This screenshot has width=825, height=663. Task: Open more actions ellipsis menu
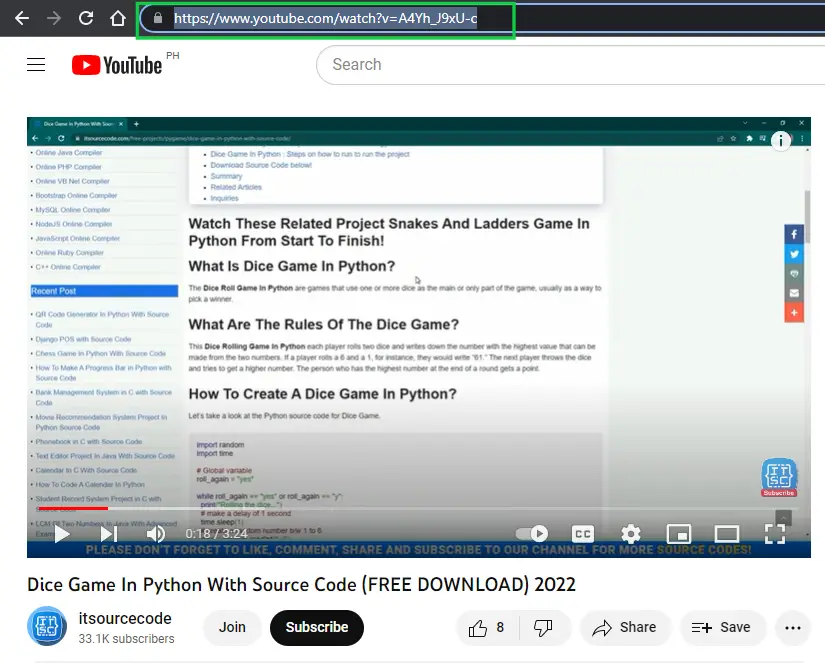pos(792,628)
